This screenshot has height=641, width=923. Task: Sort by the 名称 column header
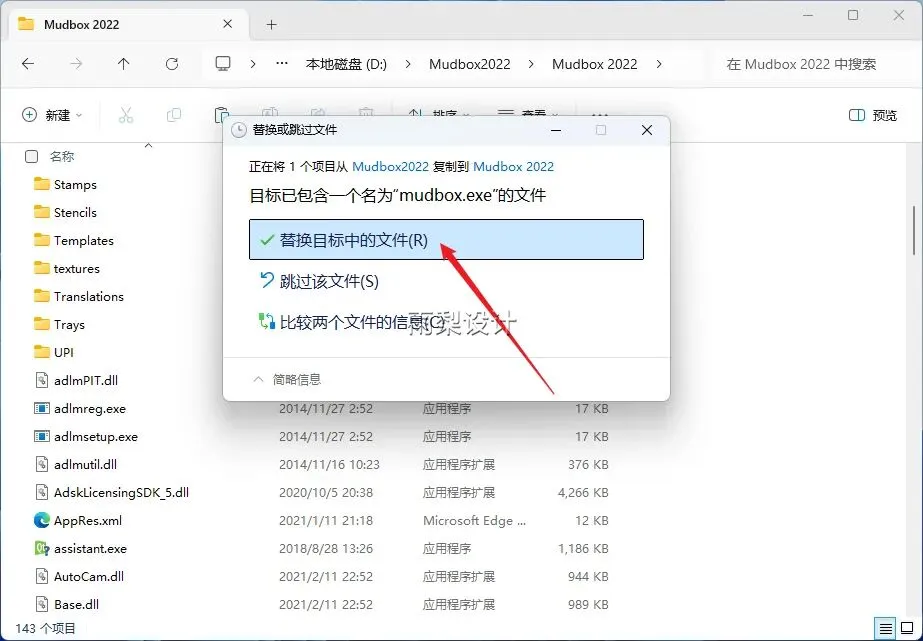click(62, 156)
